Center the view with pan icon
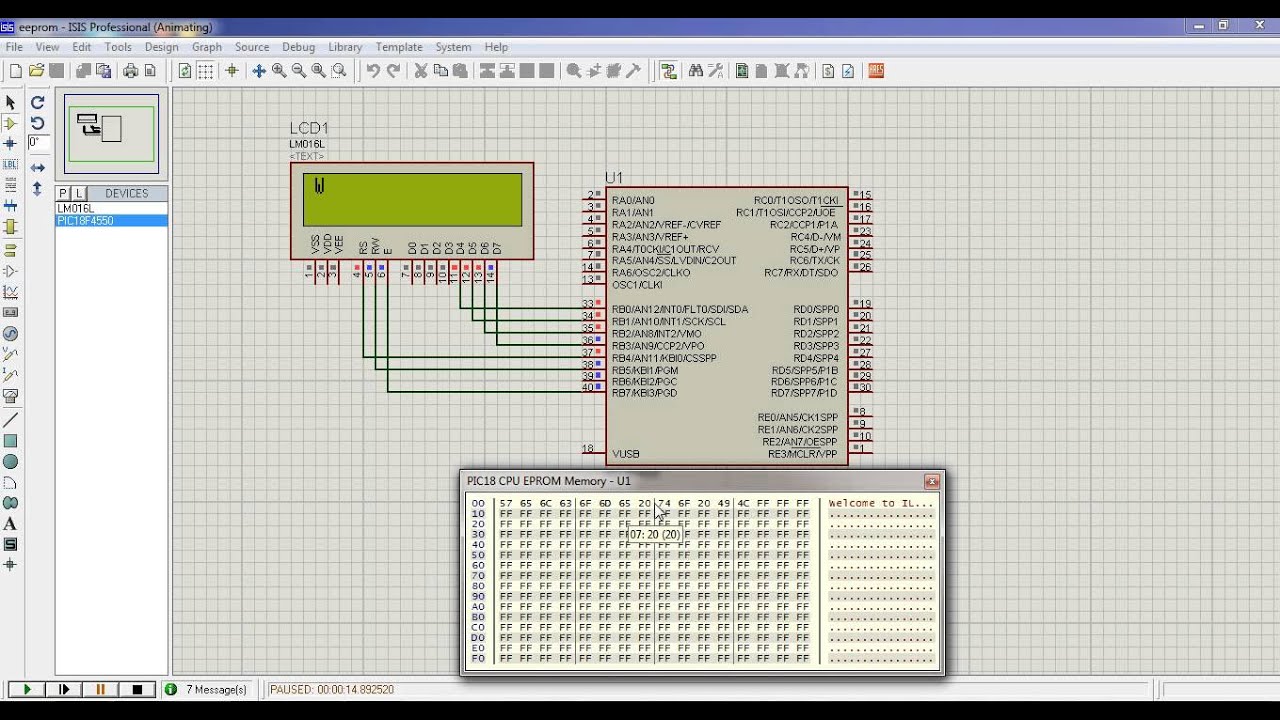 coord(259,71)
